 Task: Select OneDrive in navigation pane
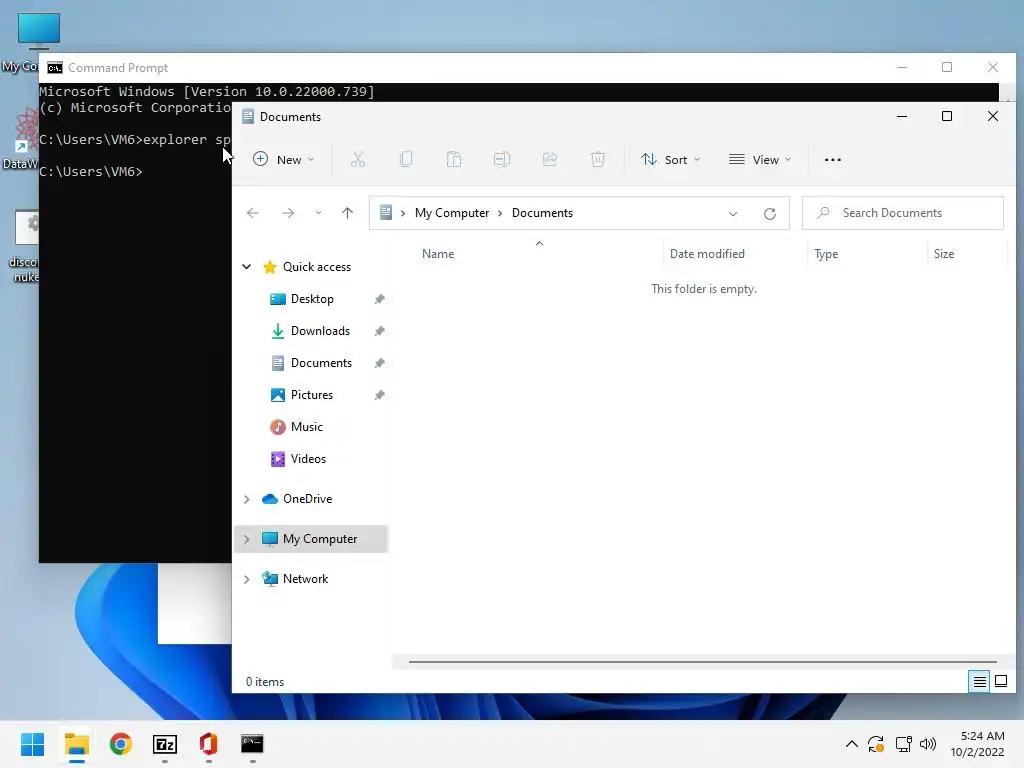coord(307,499)
